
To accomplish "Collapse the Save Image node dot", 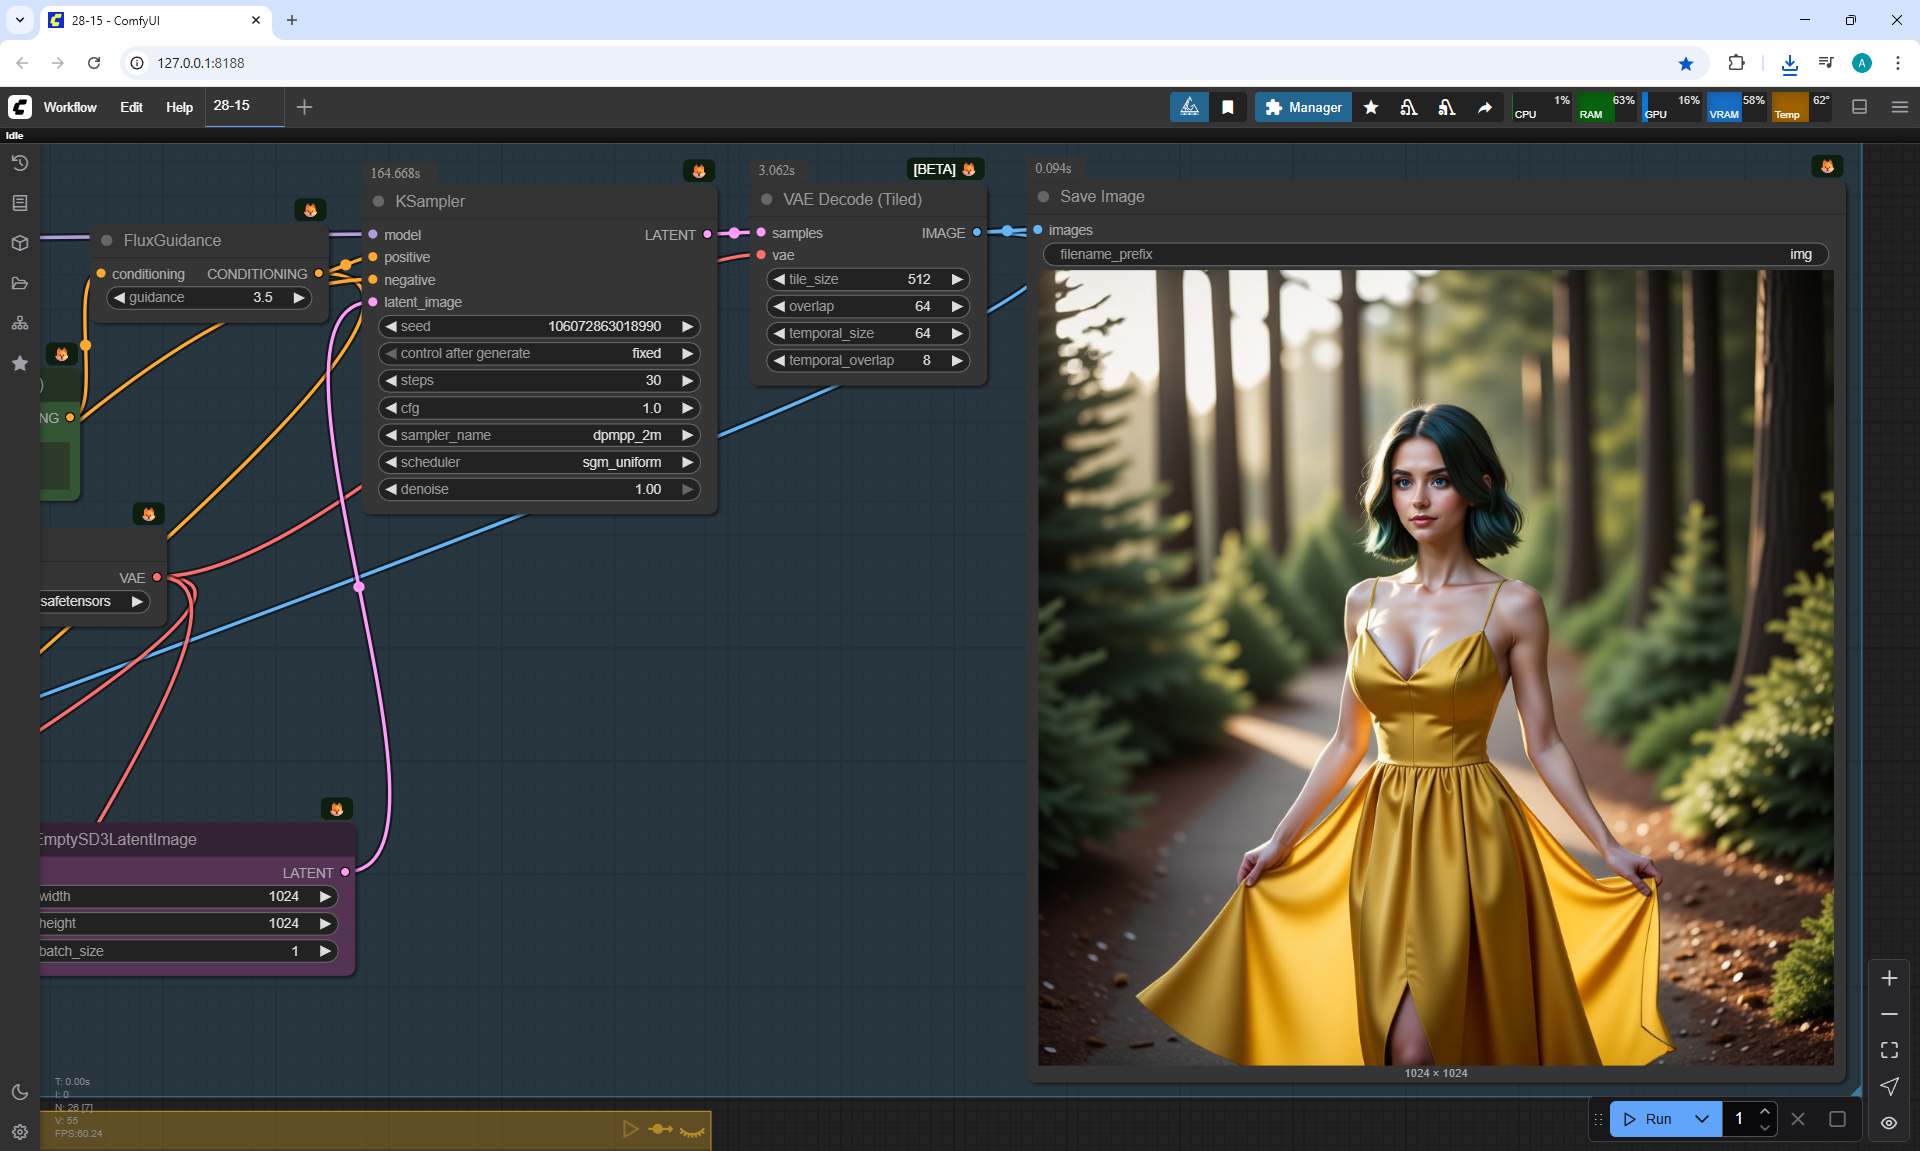I will [1044, 197].
